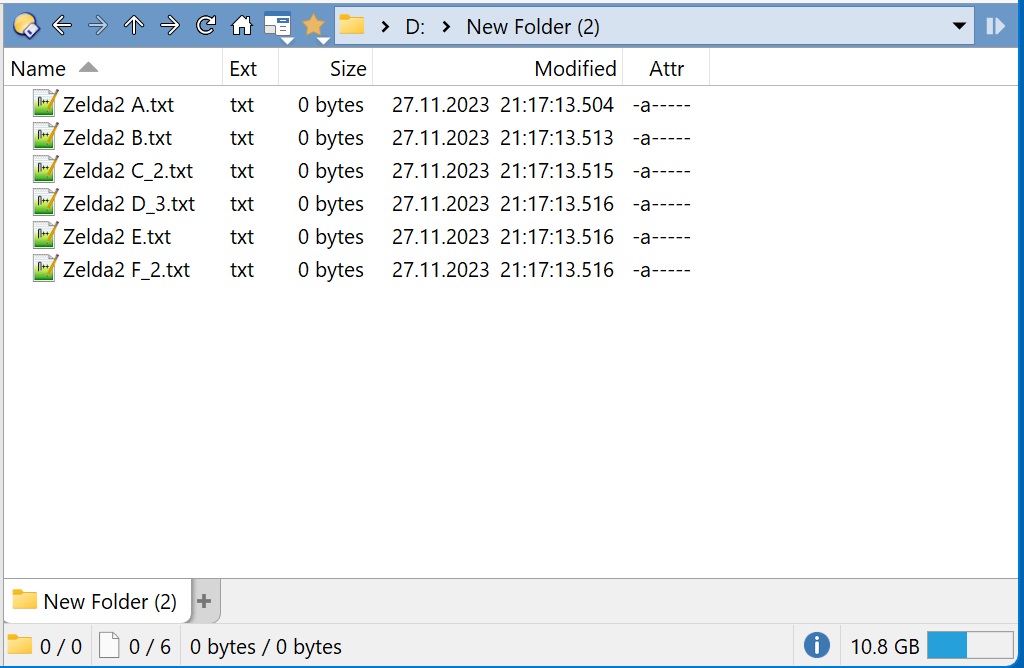Click the Zelda2 B.txt file icon
Screen dimensions: 1024x668
pos(45,136)
